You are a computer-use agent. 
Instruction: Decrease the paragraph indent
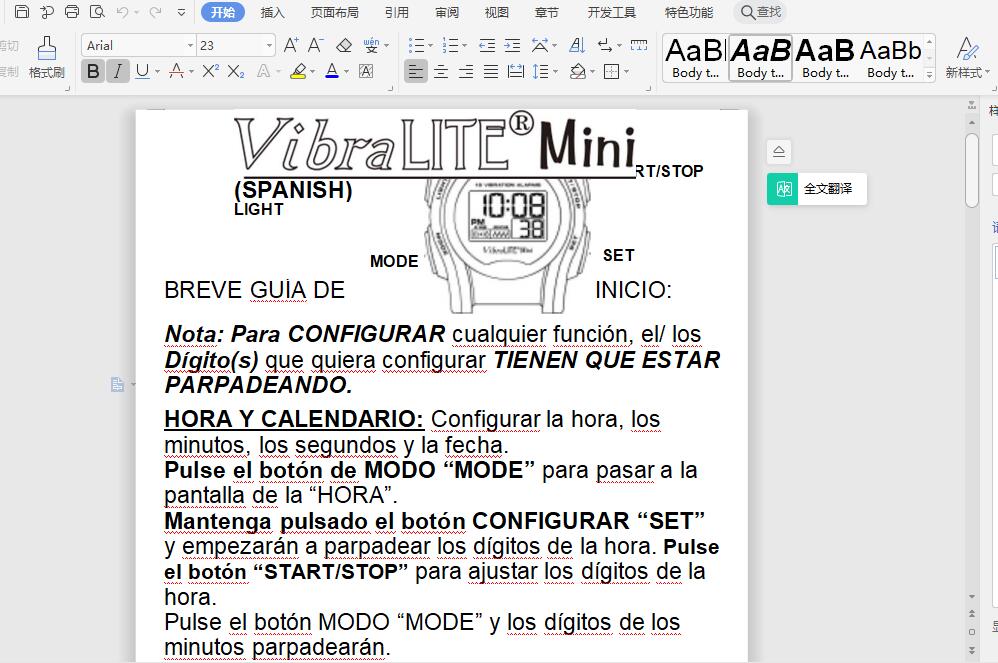point(487,45)
